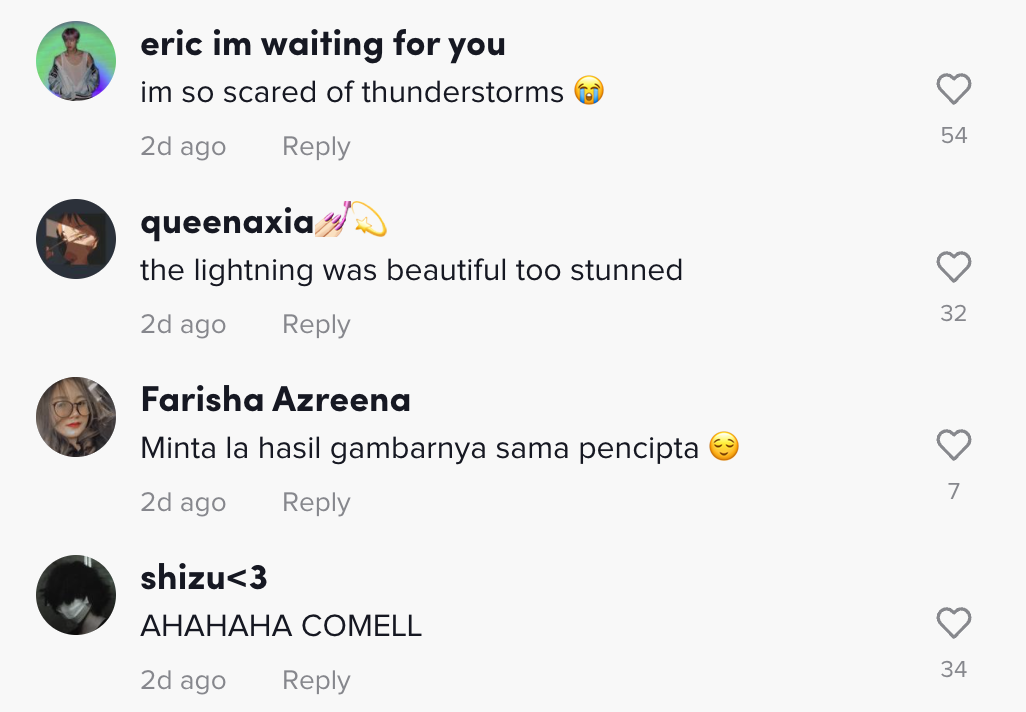Reply to queenaxia's comment
This screenshot has width=1026, height=712.
316,325
